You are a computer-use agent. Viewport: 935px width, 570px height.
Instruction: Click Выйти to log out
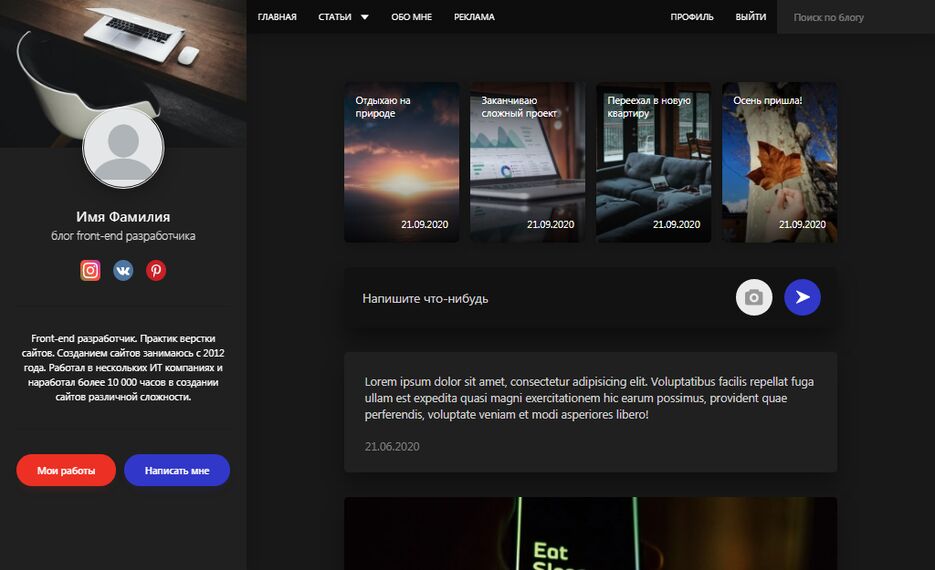(x=751, y=17)
